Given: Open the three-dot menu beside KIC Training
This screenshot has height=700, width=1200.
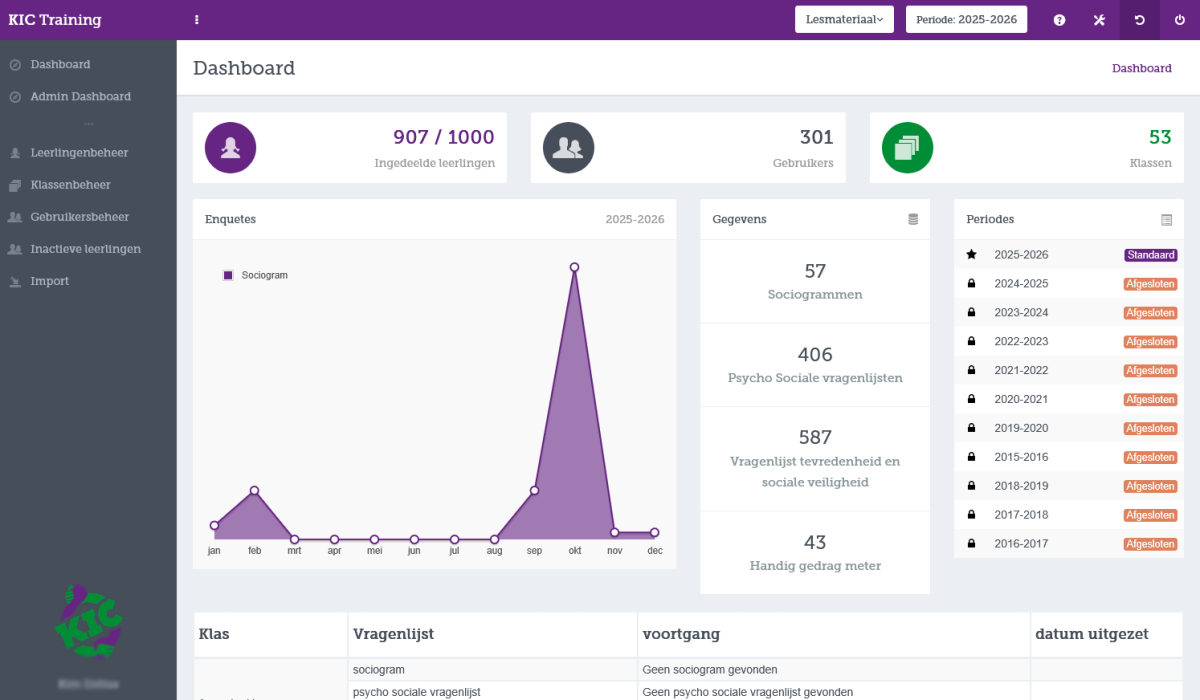Looking at the screenshot, I should [x=197, y=20].
